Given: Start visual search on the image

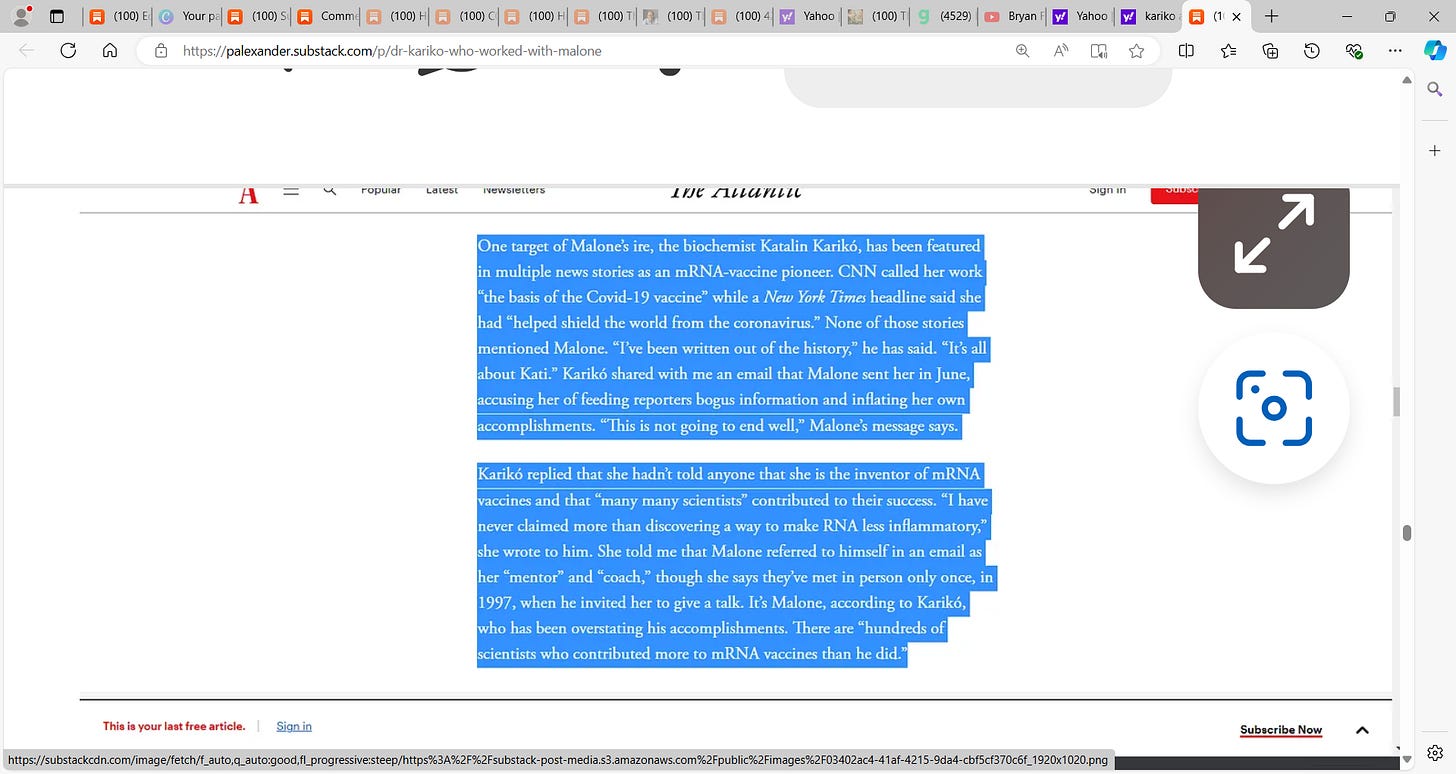Looking at the screenshot, I should pos(1273,408).
